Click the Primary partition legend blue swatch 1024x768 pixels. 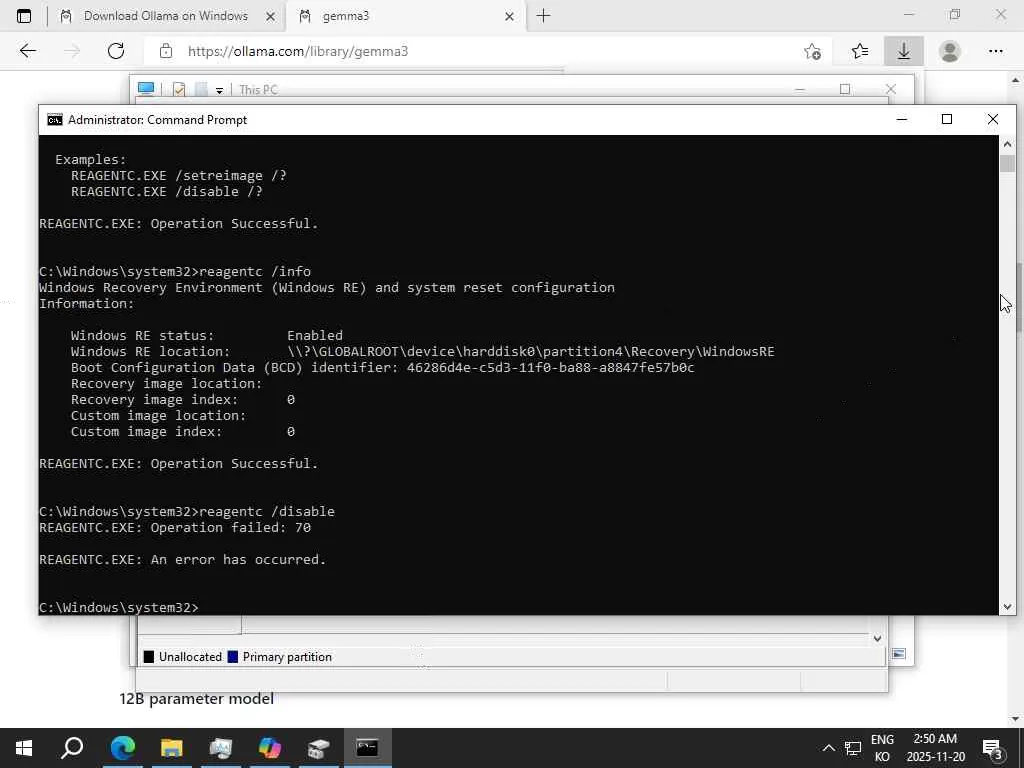[232, 657]
